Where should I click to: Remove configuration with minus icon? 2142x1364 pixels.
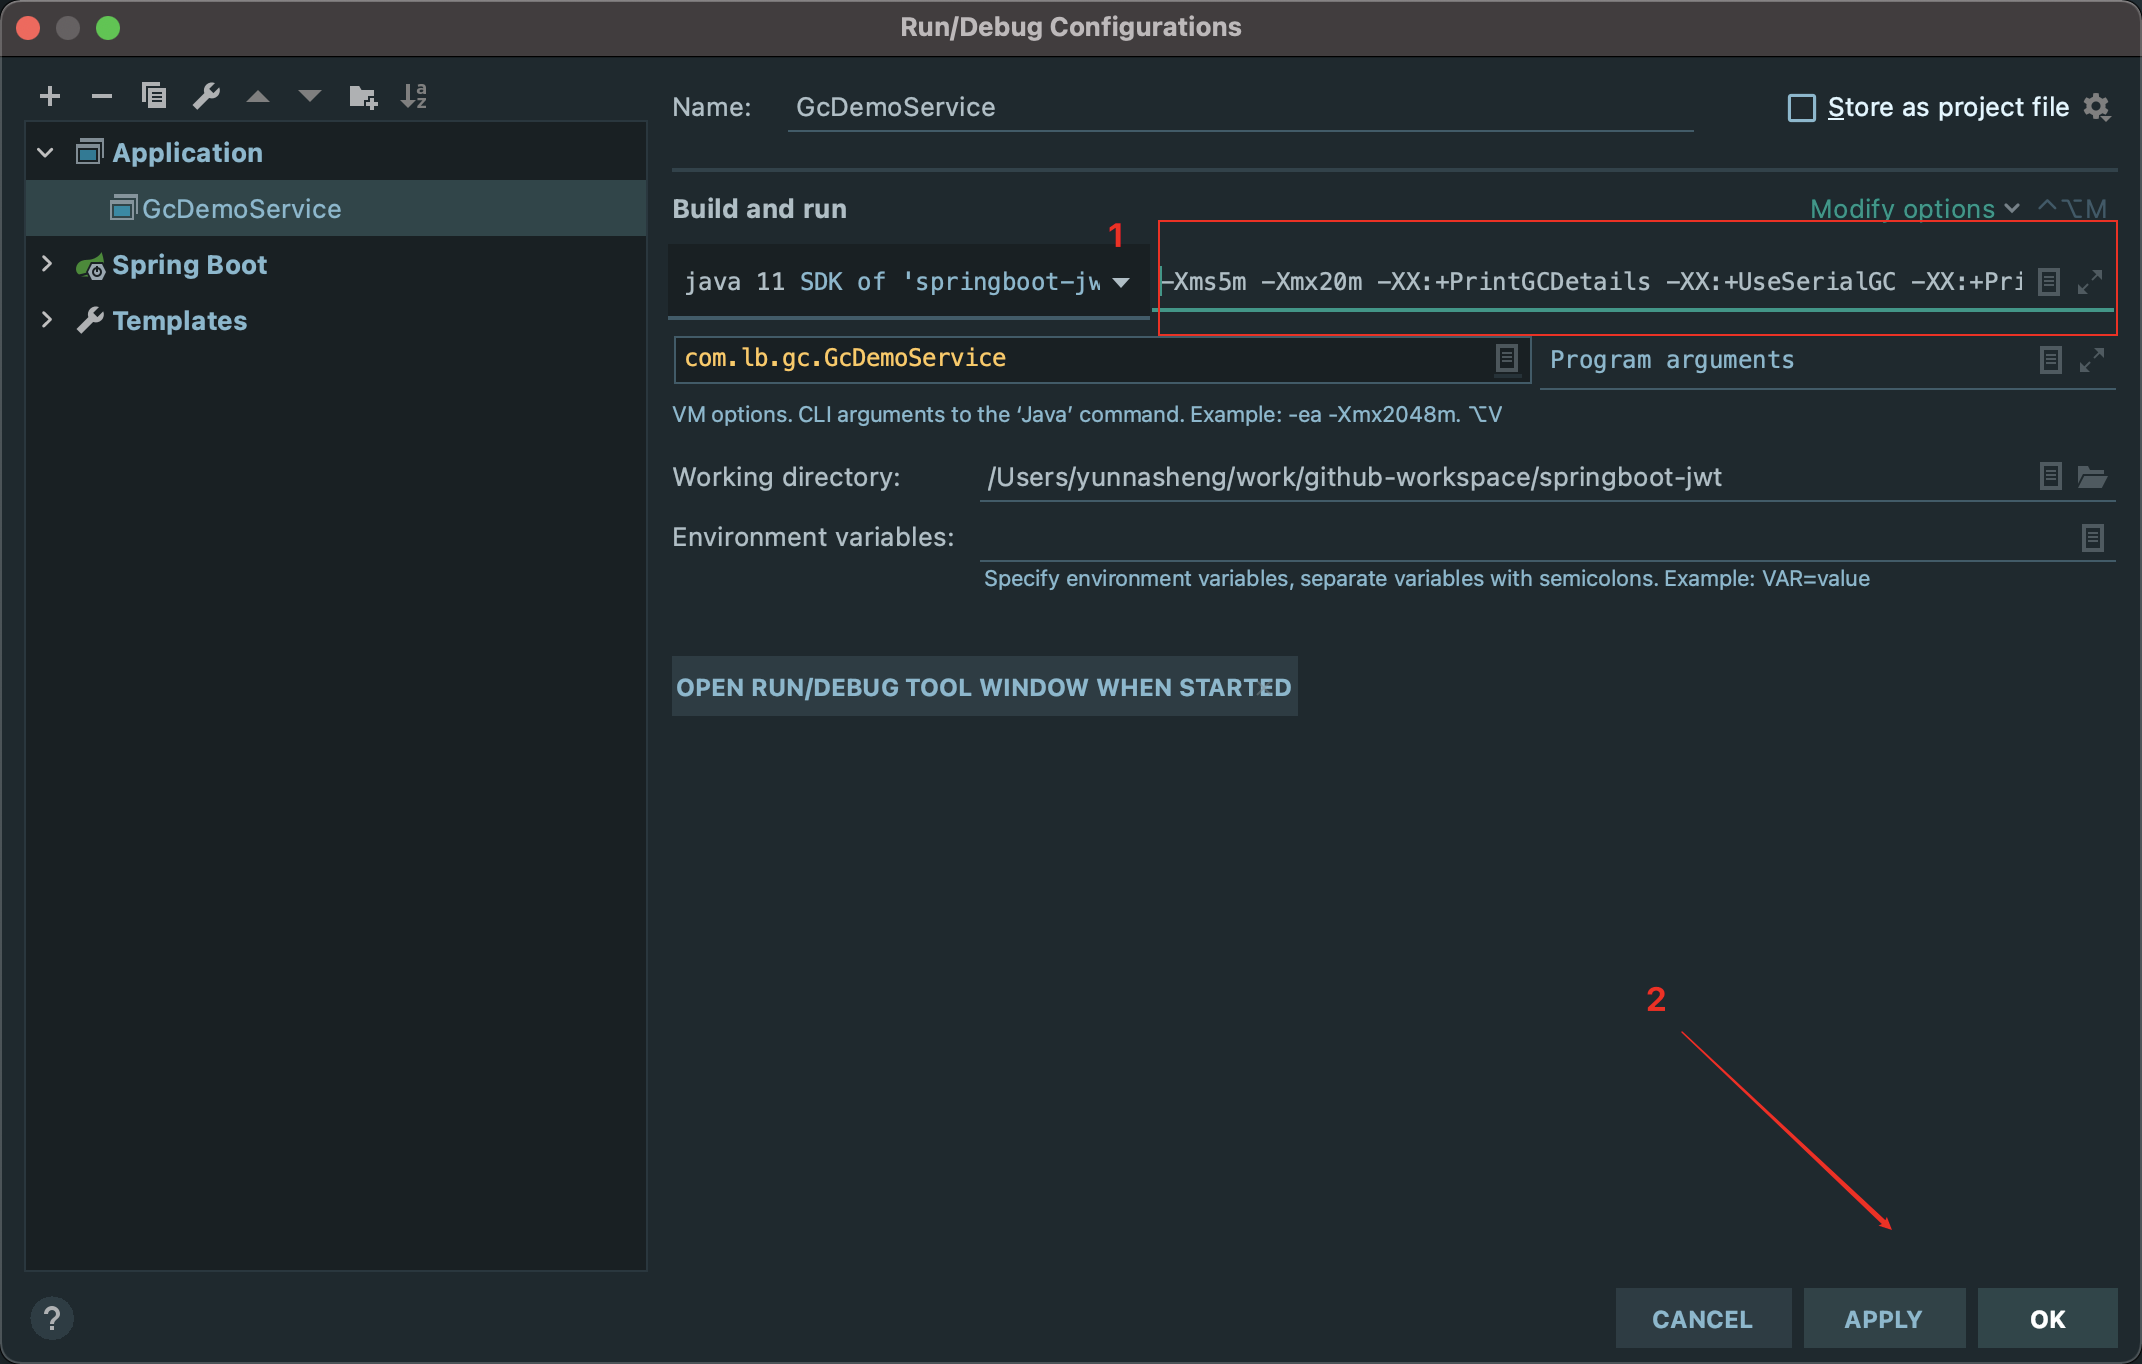point(102,96)
